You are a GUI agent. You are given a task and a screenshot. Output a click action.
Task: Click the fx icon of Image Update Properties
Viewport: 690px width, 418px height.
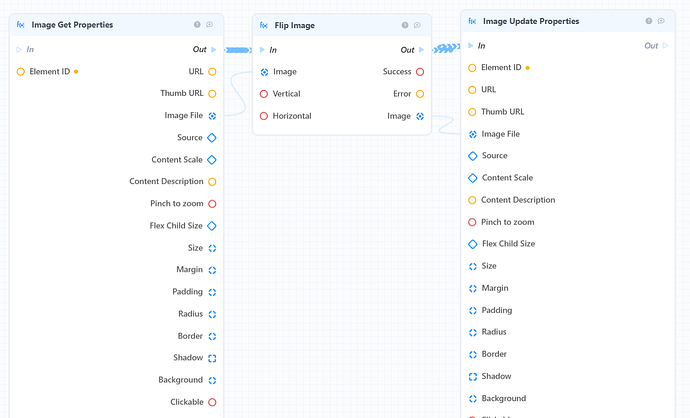coord(472,21)
